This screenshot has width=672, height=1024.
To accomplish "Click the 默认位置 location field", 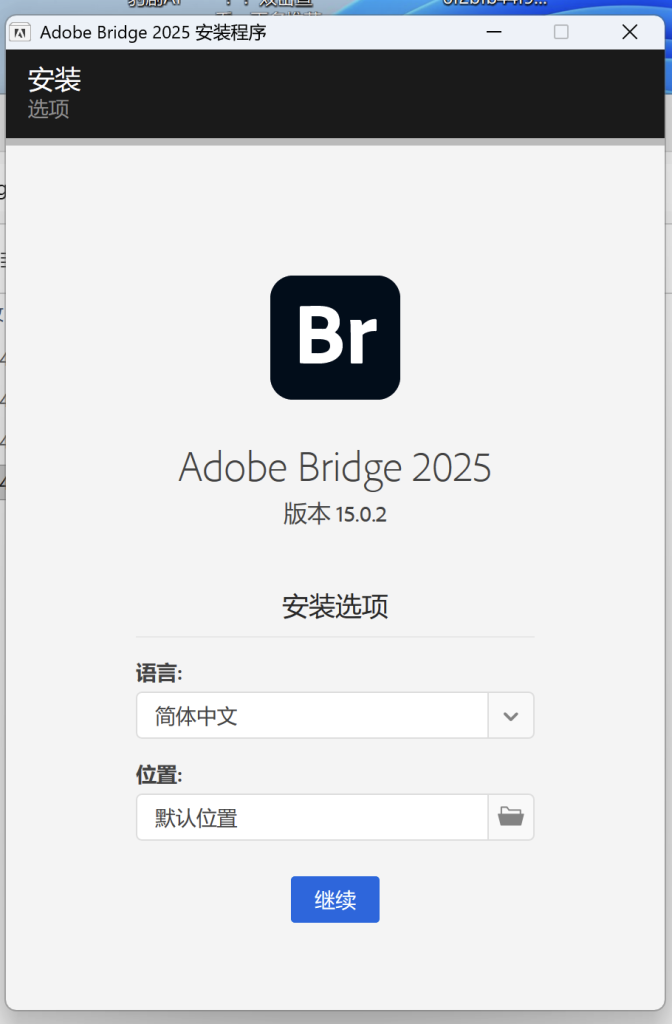I will tap(311, 818).
